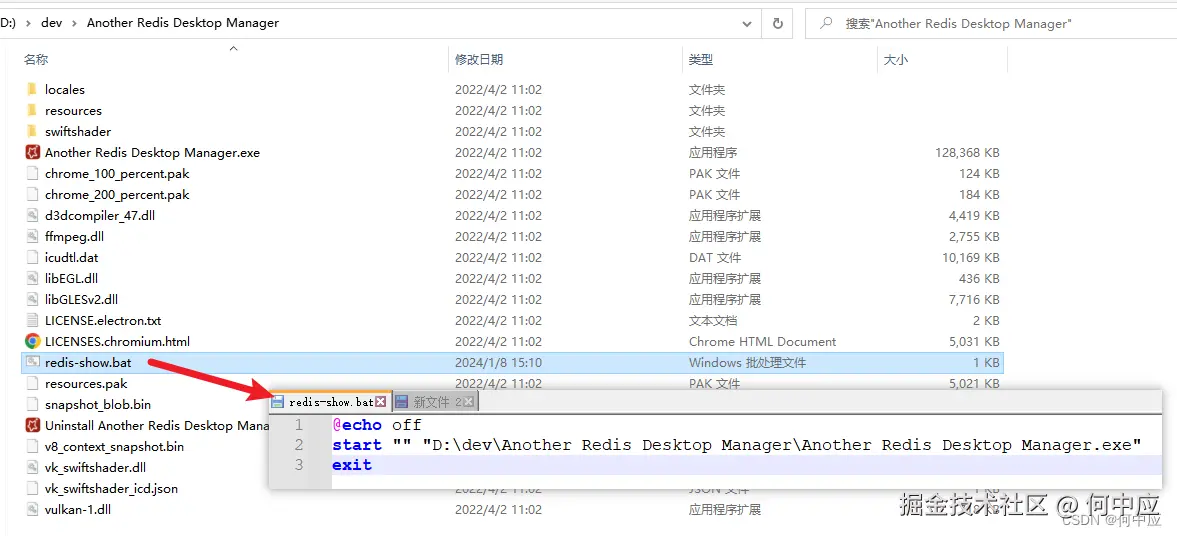Select the file name ffmpeg.dll
The height and width of the screenshot is (536, 1177).
(74, 236)
